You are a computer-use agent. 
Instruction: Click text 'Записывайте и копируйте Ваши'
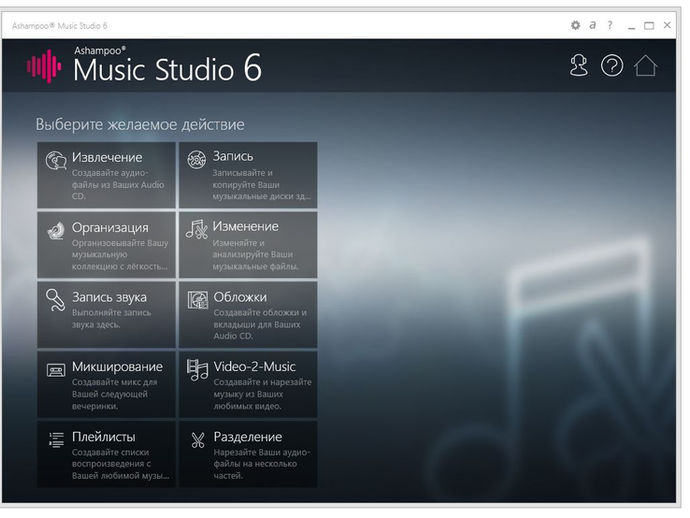tap(246, 179)
